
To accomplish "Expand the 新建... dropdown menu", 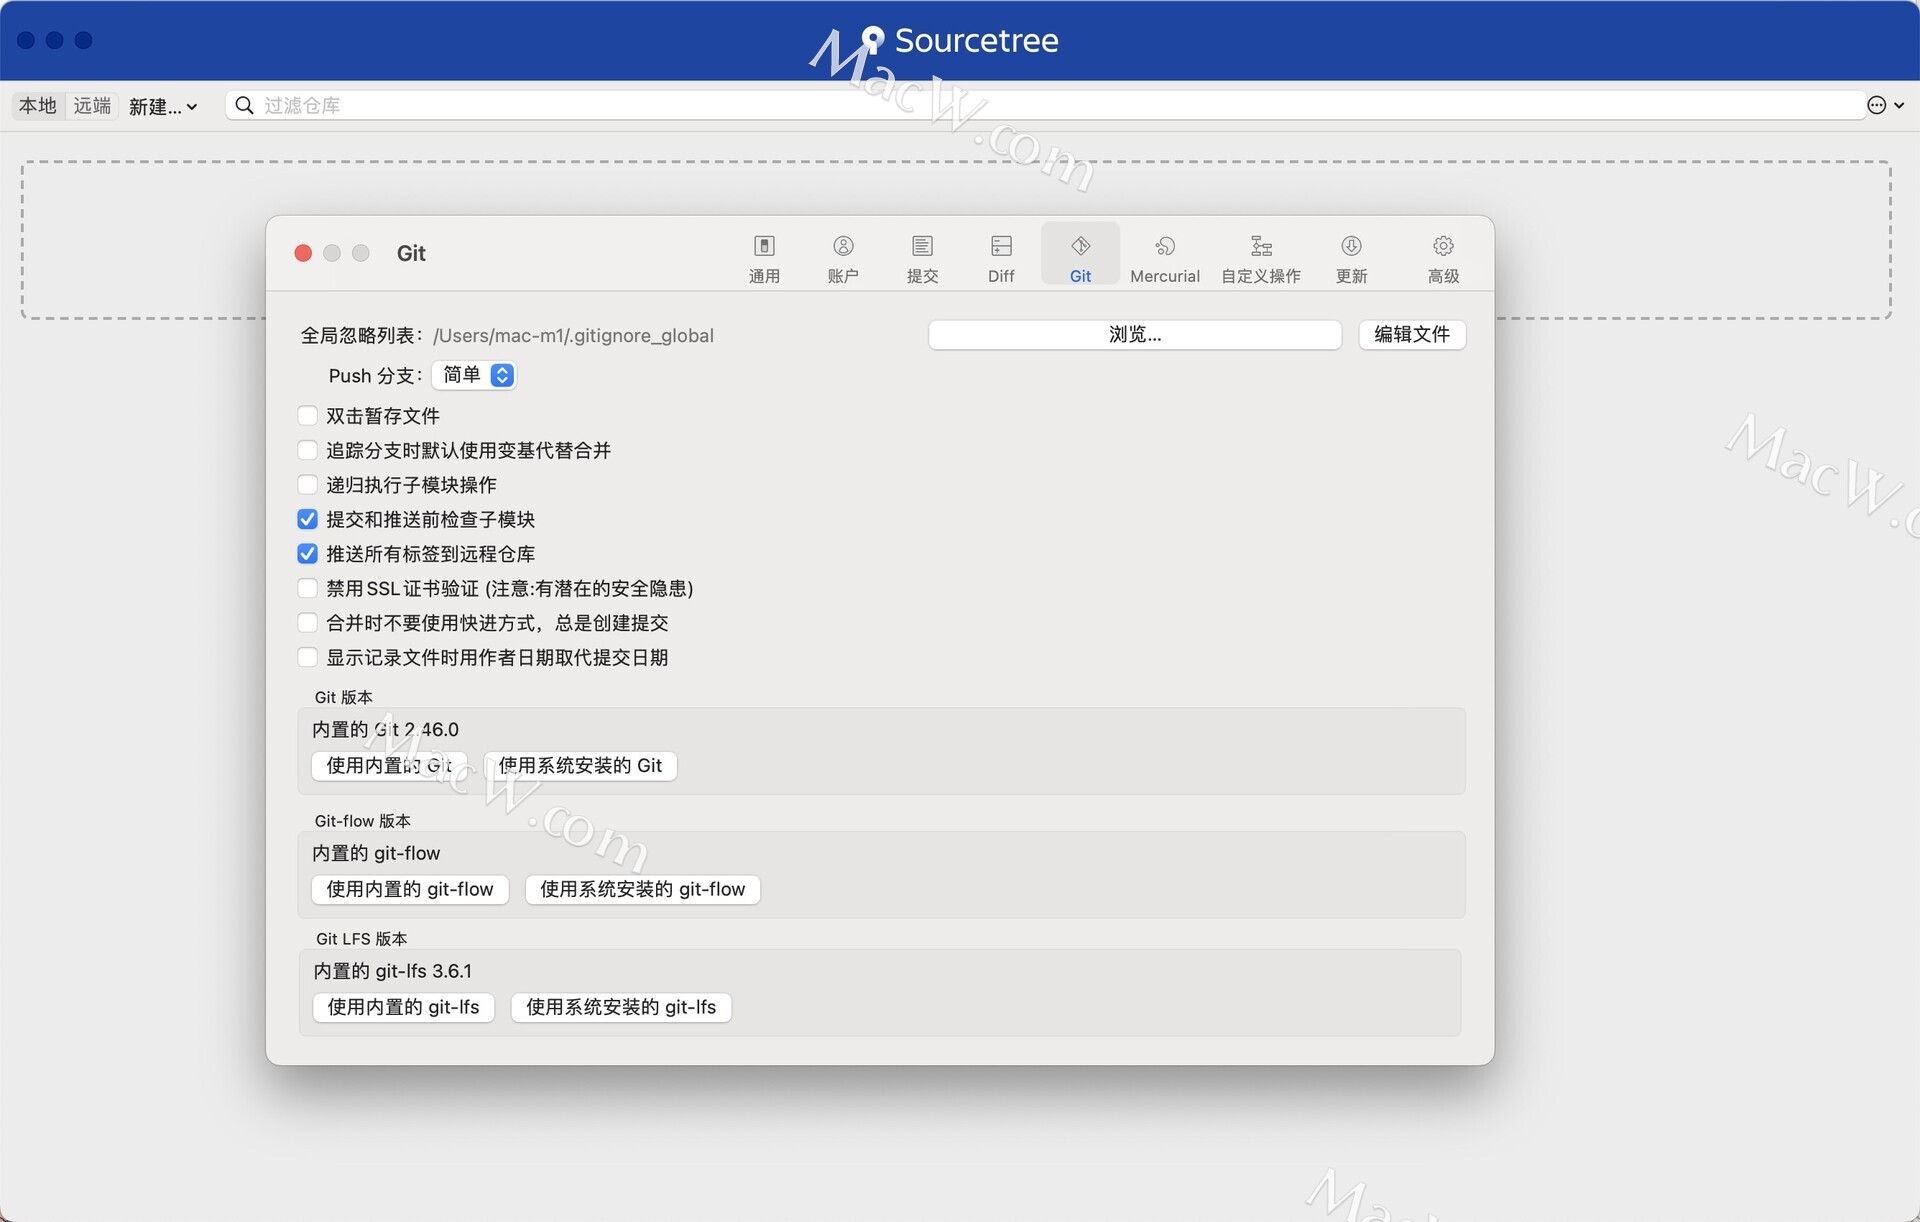I will pyautogui.click(x=163, y=106).
